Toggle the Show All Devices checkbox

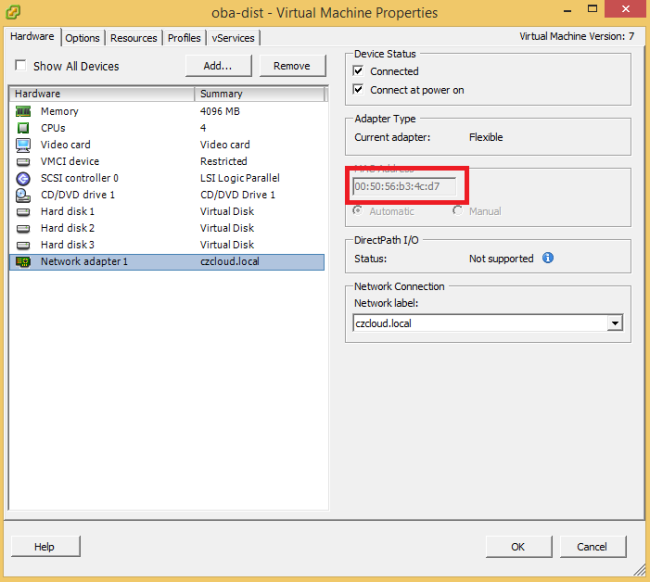point(21,66)
